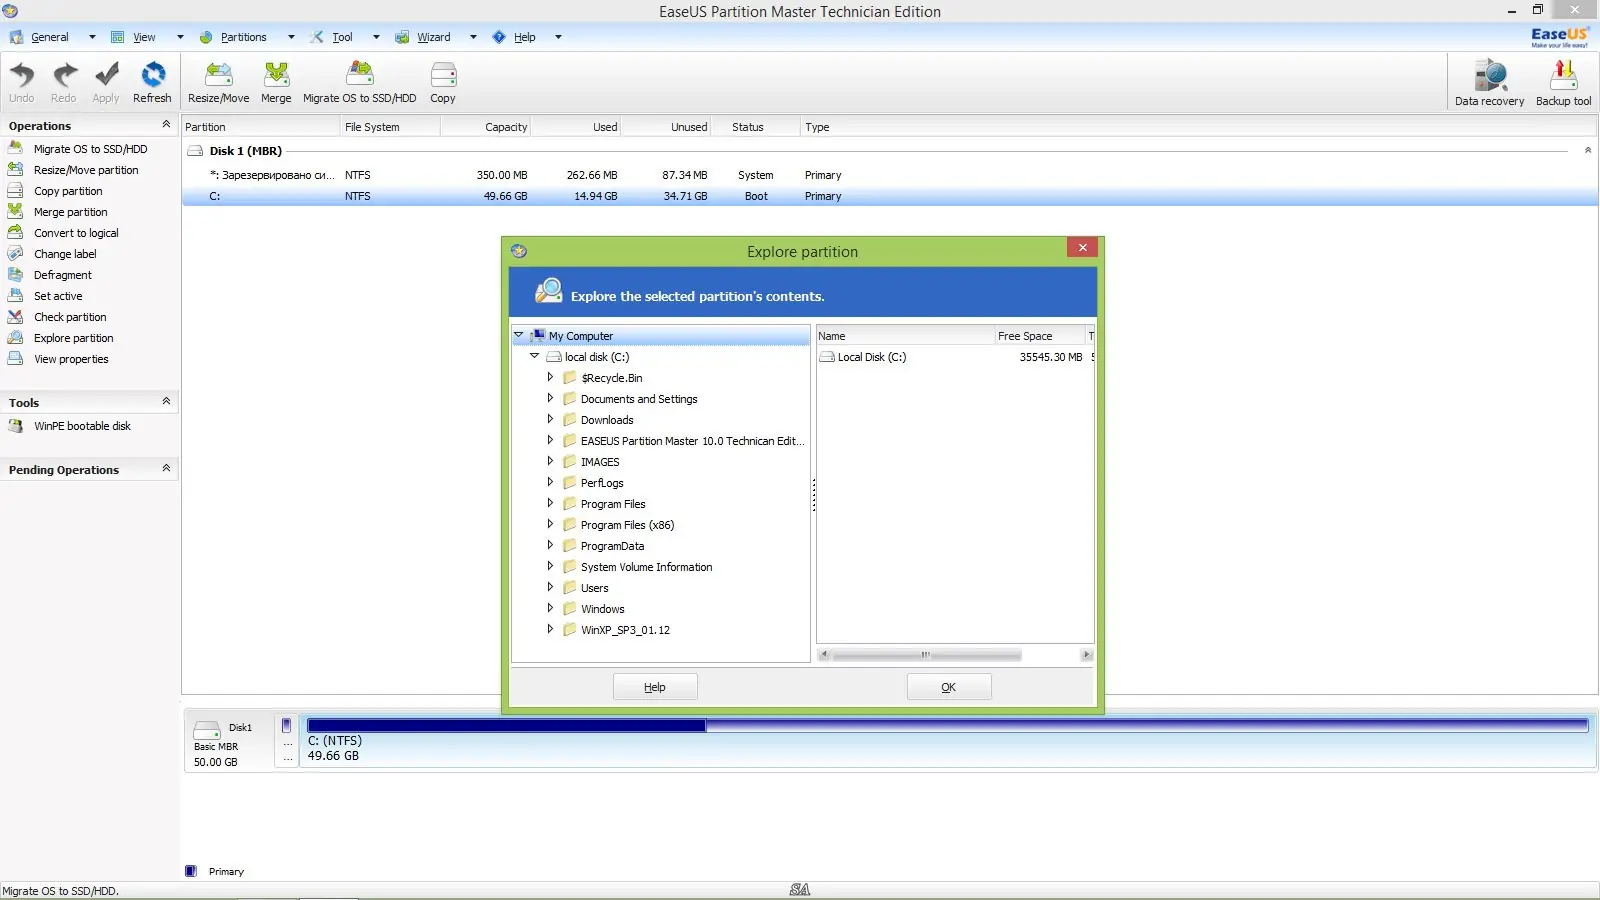The width and height of the screenshot is (1600, 900).
Task: Select Resize/Move partition in Operations panel
Action: point(86,170)
